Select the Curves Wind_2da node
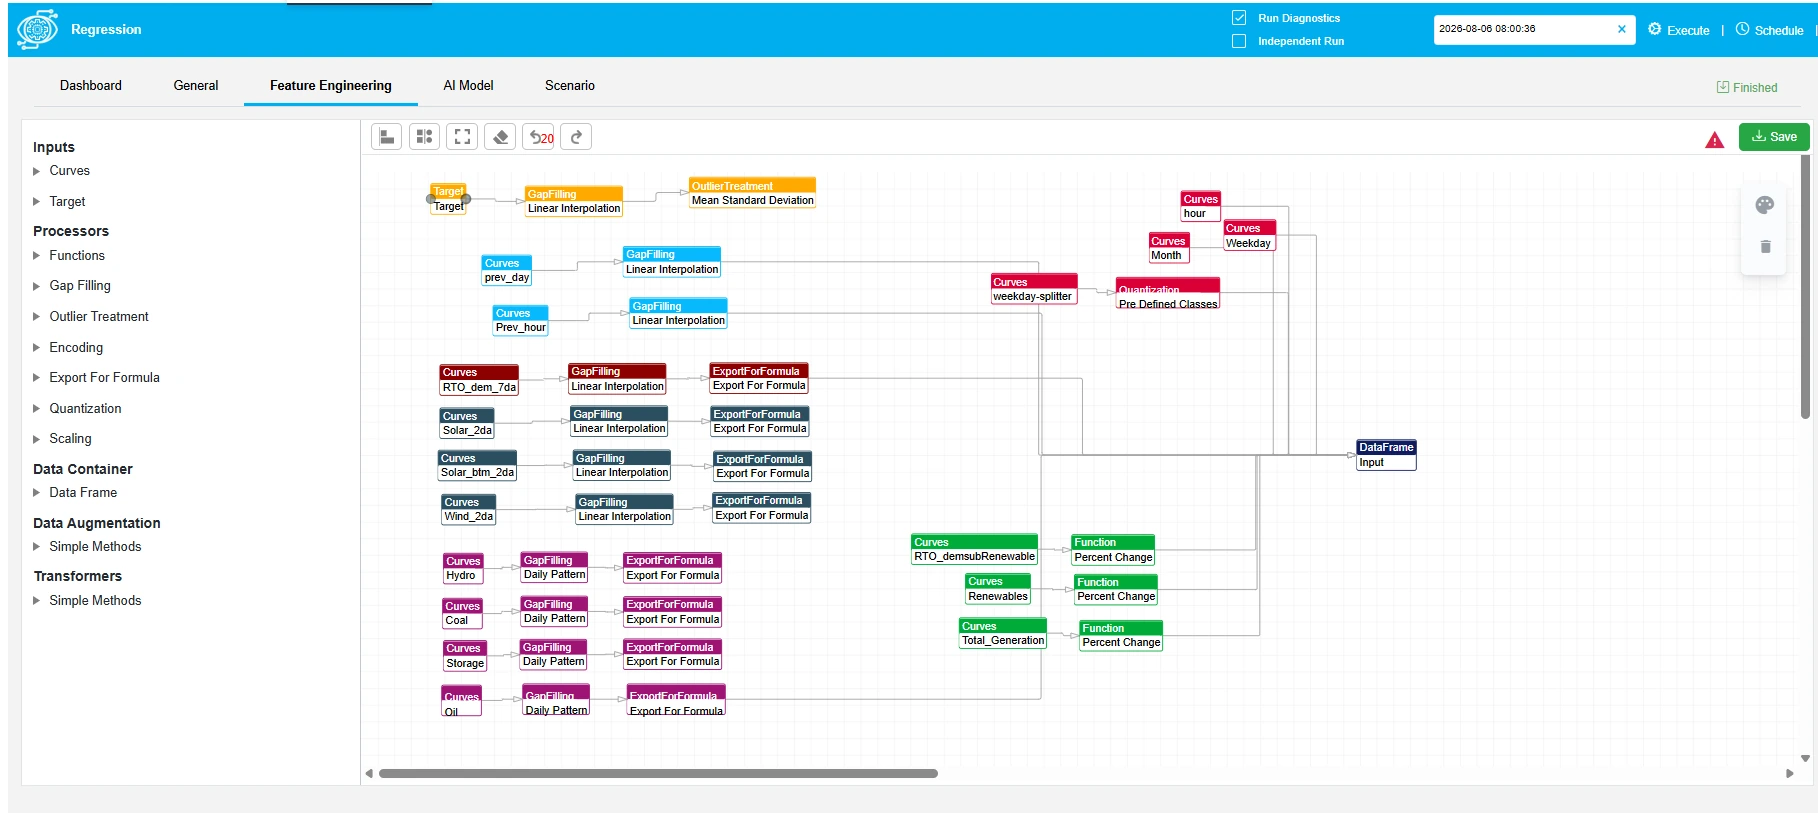This screenshot has height=813, width=1818. pos(469,509)
